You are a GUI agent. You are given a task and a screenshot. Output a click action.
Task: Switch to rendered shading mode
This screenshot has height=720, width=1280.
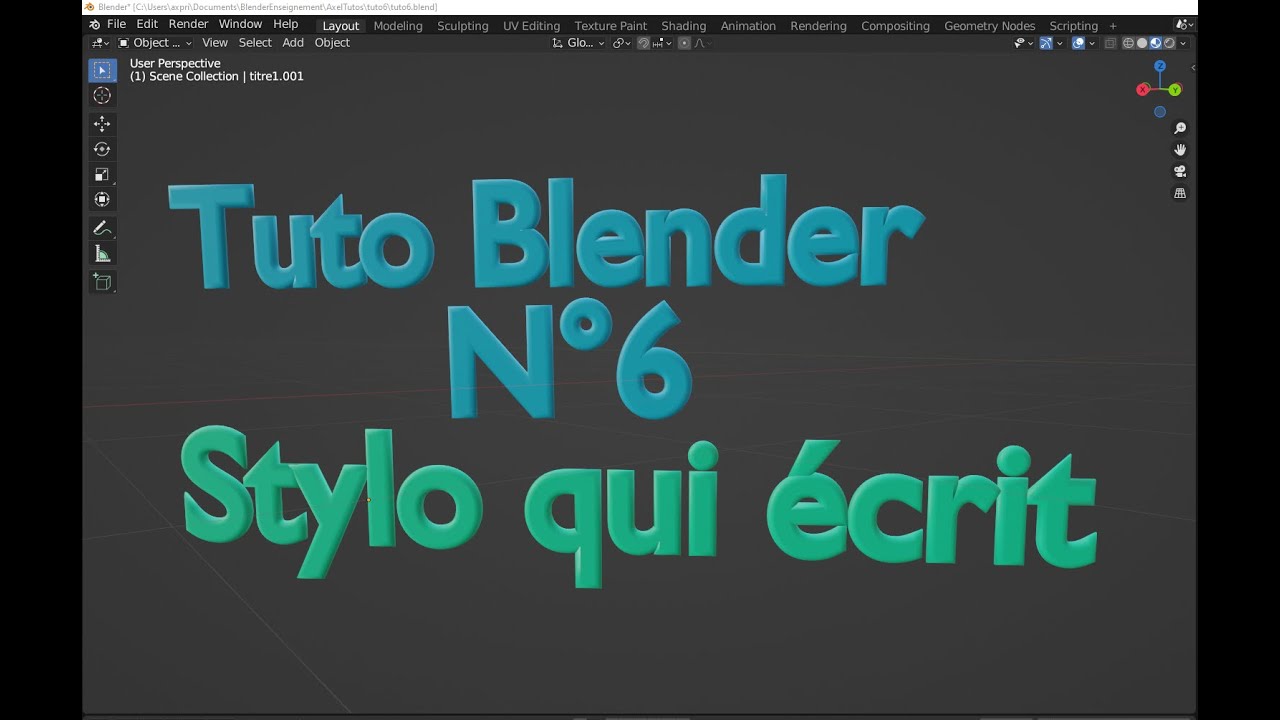1169,43
